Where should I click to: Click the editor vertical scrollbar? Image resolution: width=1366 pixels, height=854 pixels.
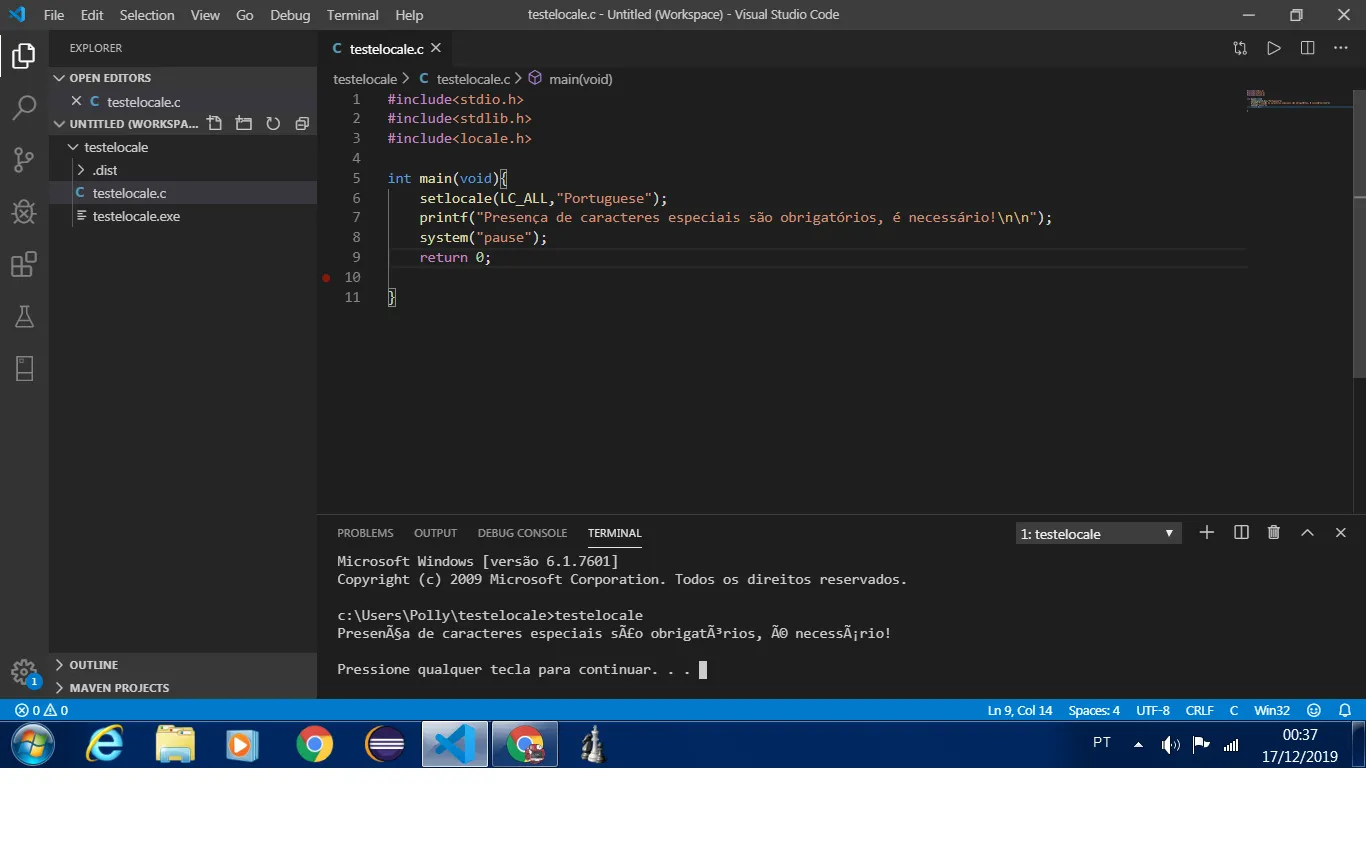1358,233
